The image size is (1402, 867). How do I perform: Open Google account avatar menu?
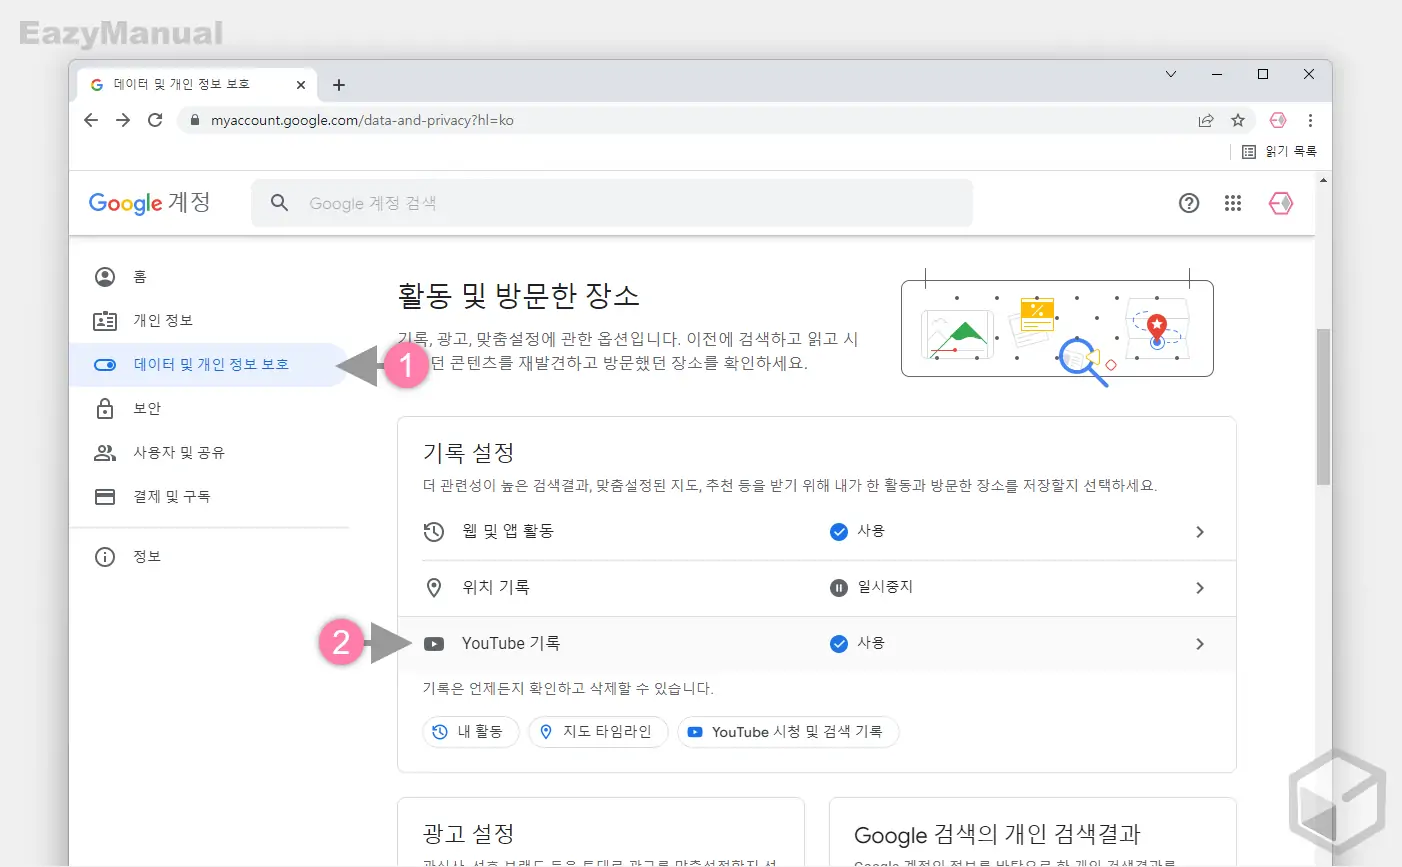1281,203
